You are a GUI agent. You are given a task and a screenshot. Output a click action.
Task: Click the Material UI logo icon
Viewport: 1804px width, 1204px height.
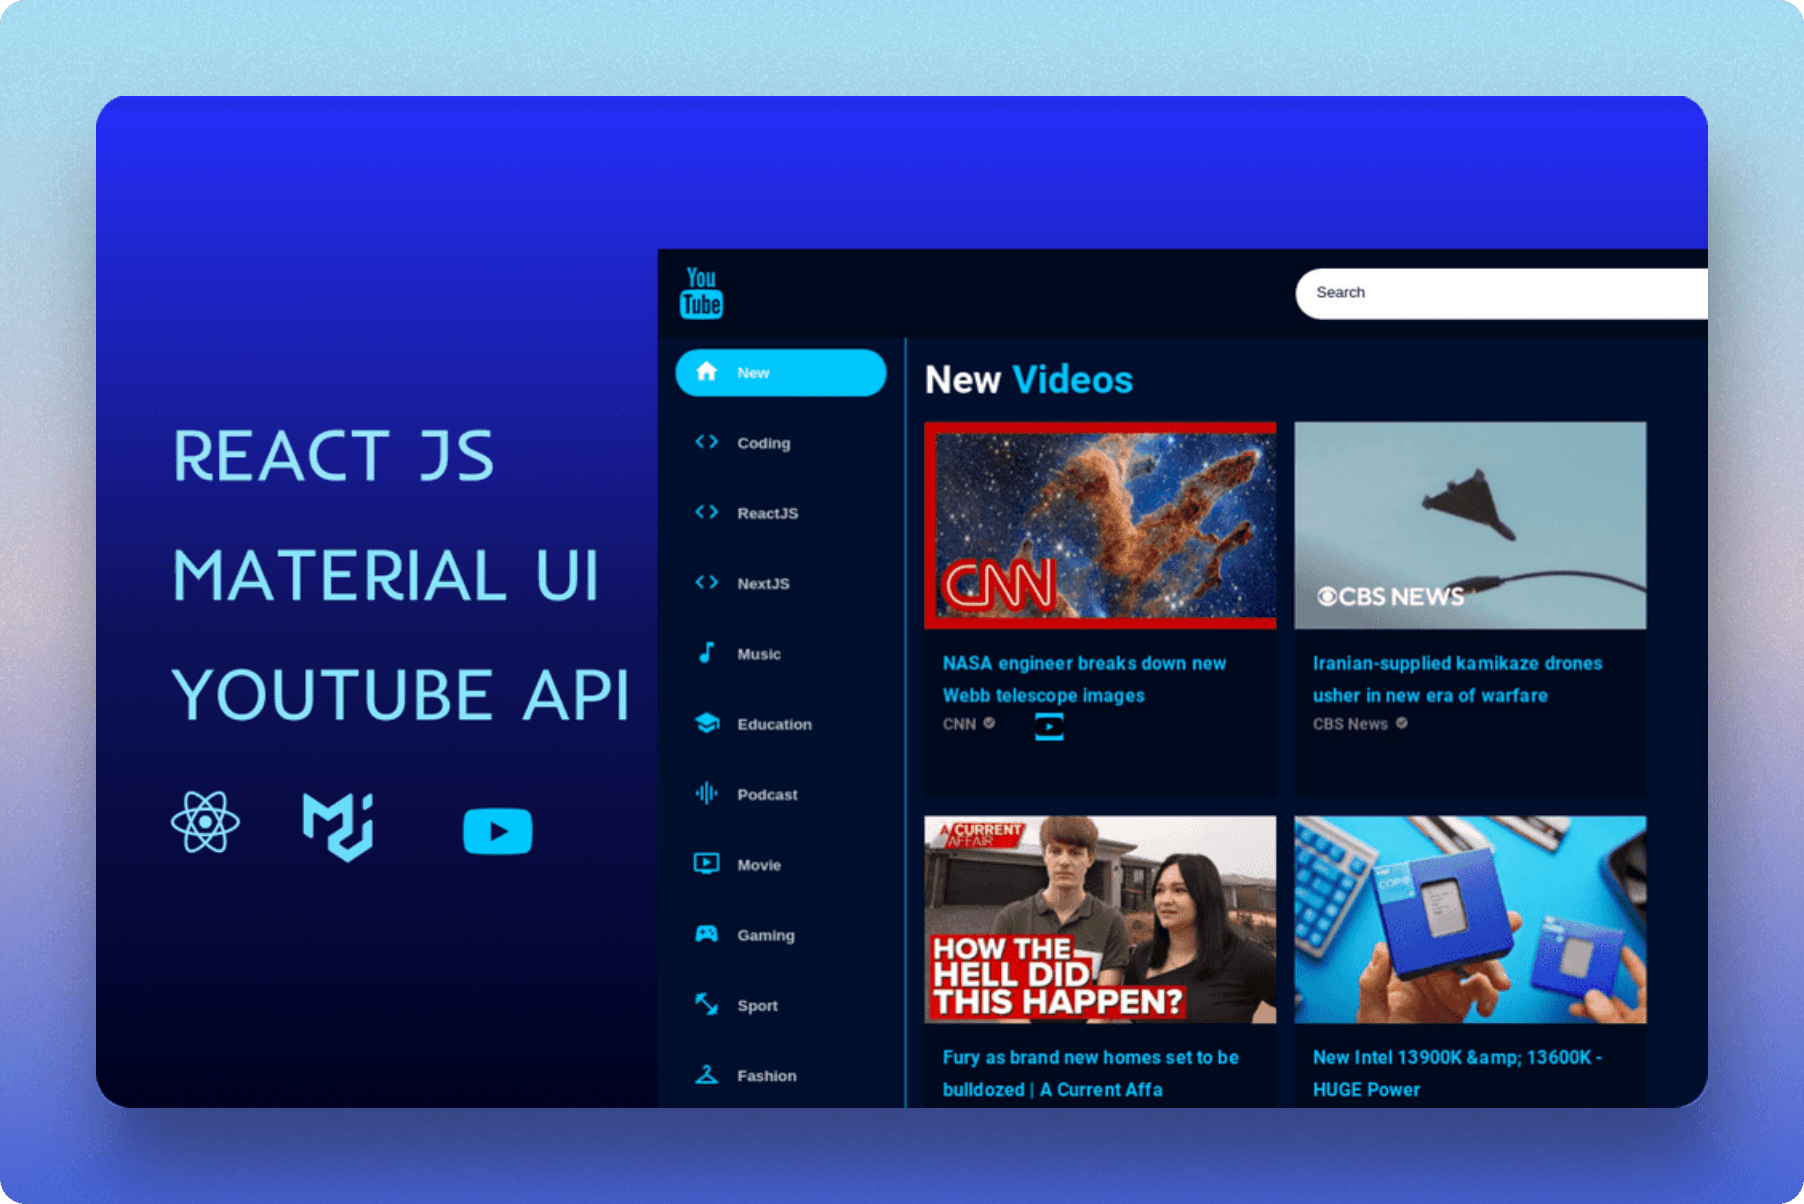click(x=339, y=826)
